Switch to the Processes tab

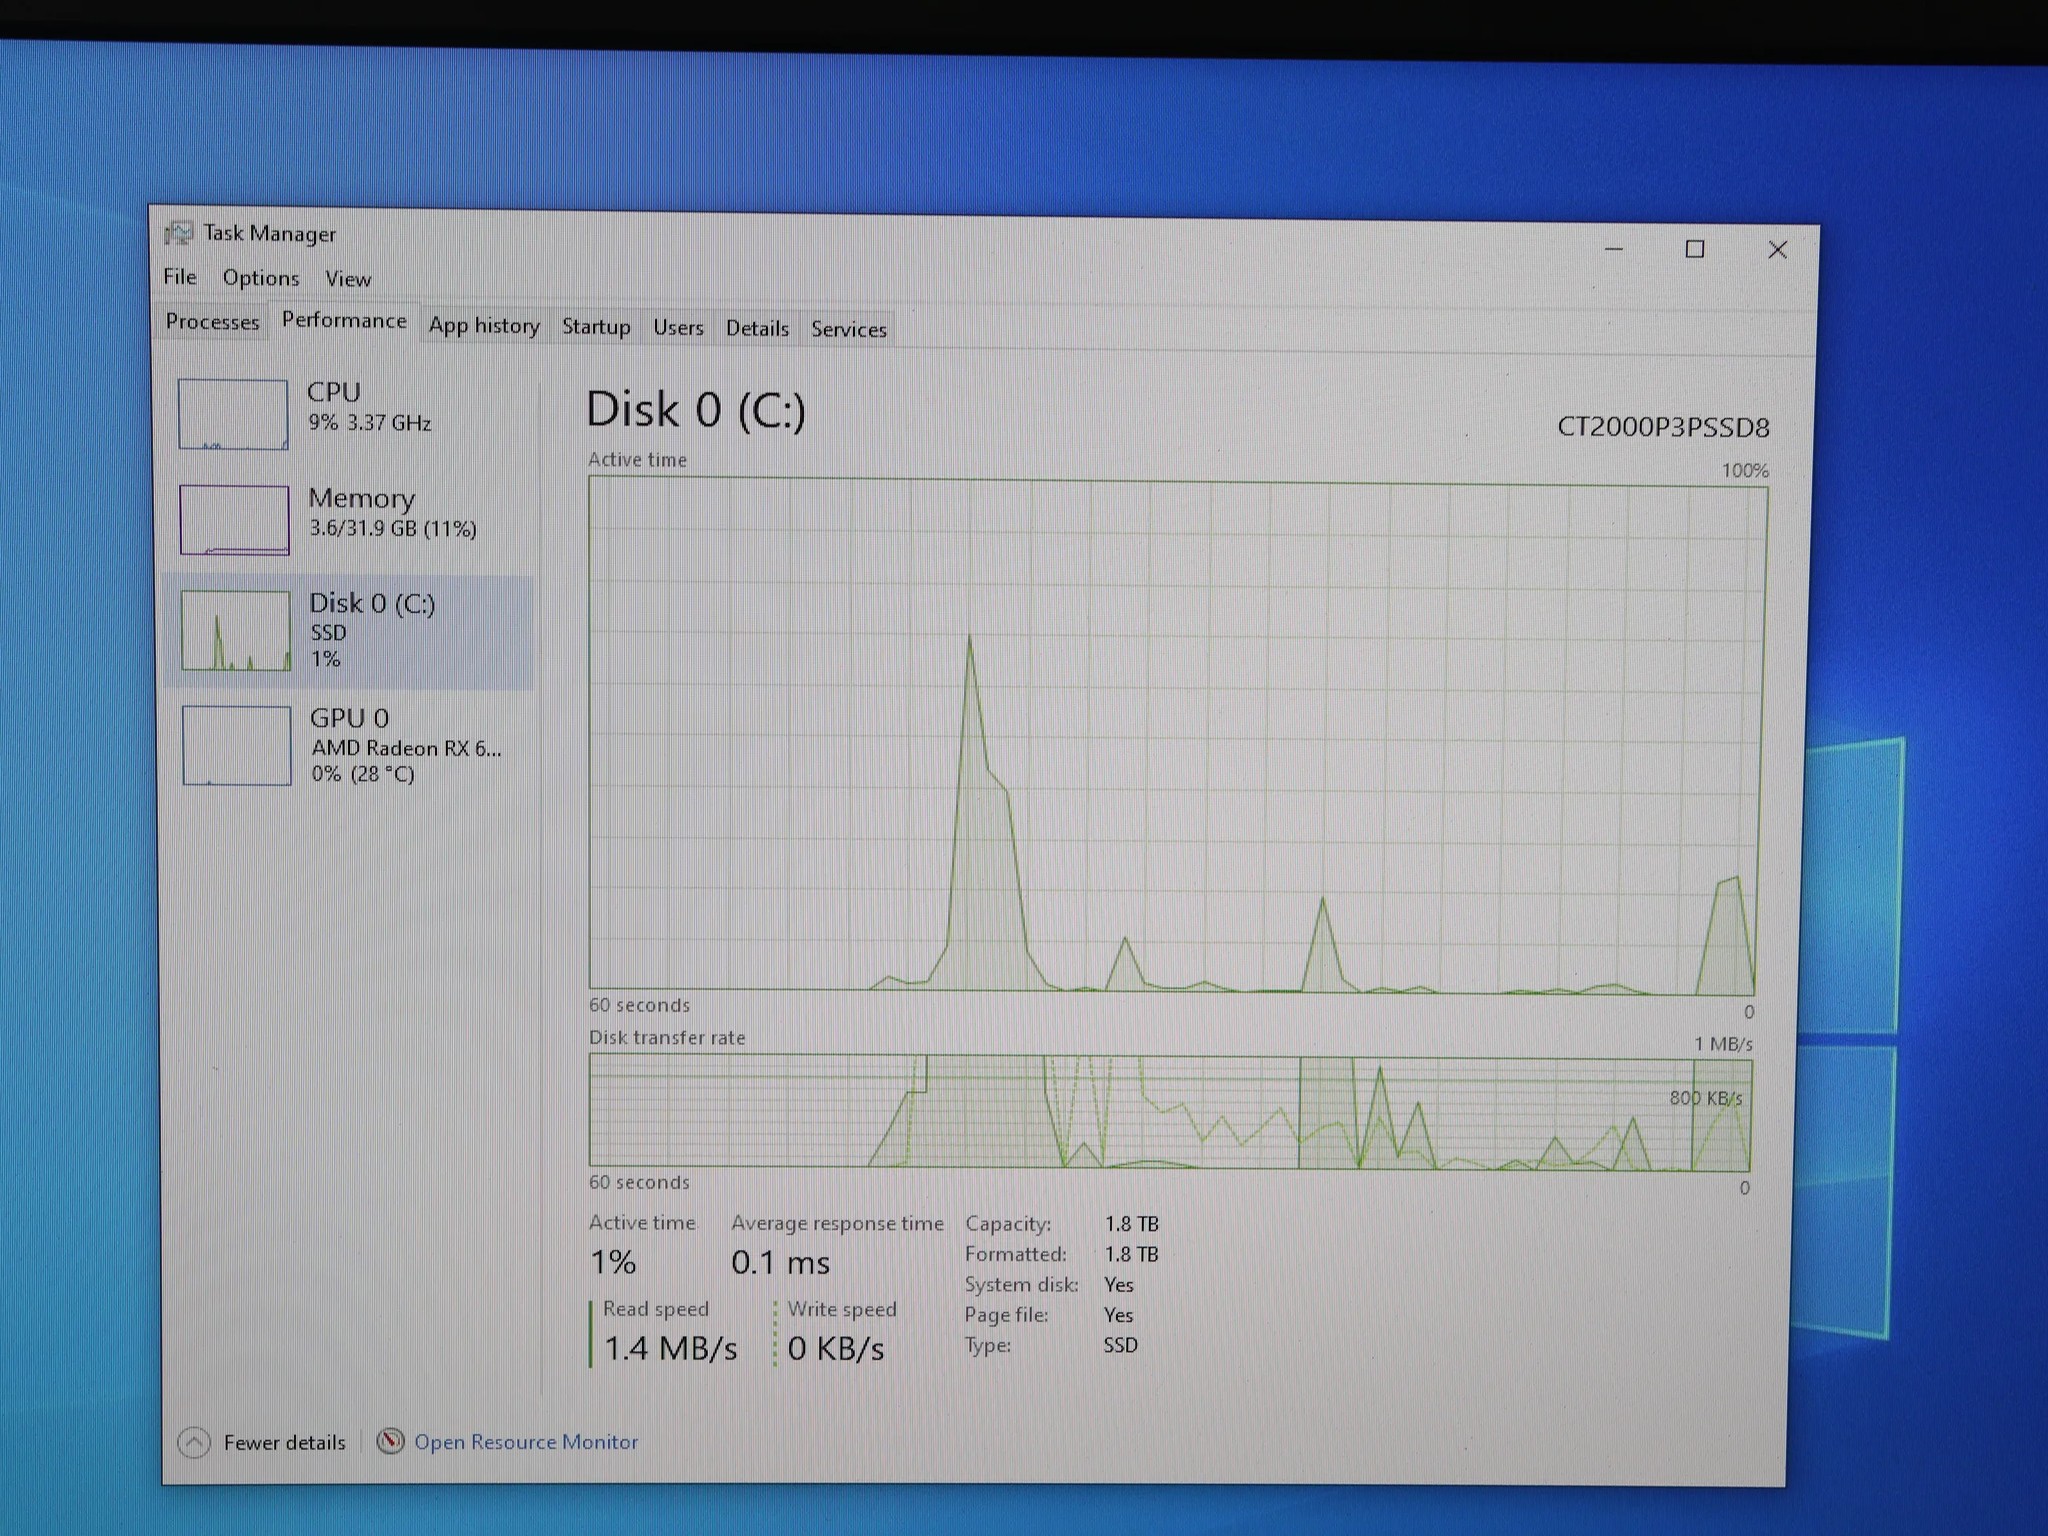212,321
